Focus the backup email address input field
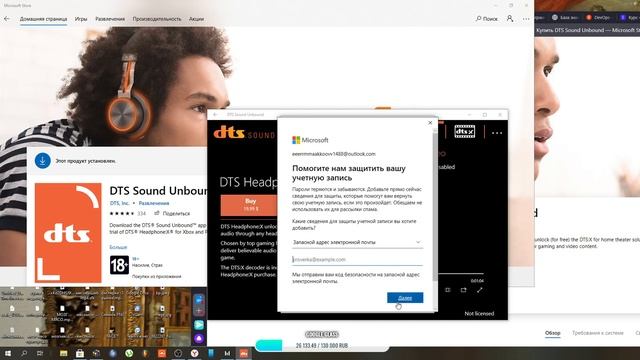The height and width of the screenshot is (360, 640). click(357, 260)
